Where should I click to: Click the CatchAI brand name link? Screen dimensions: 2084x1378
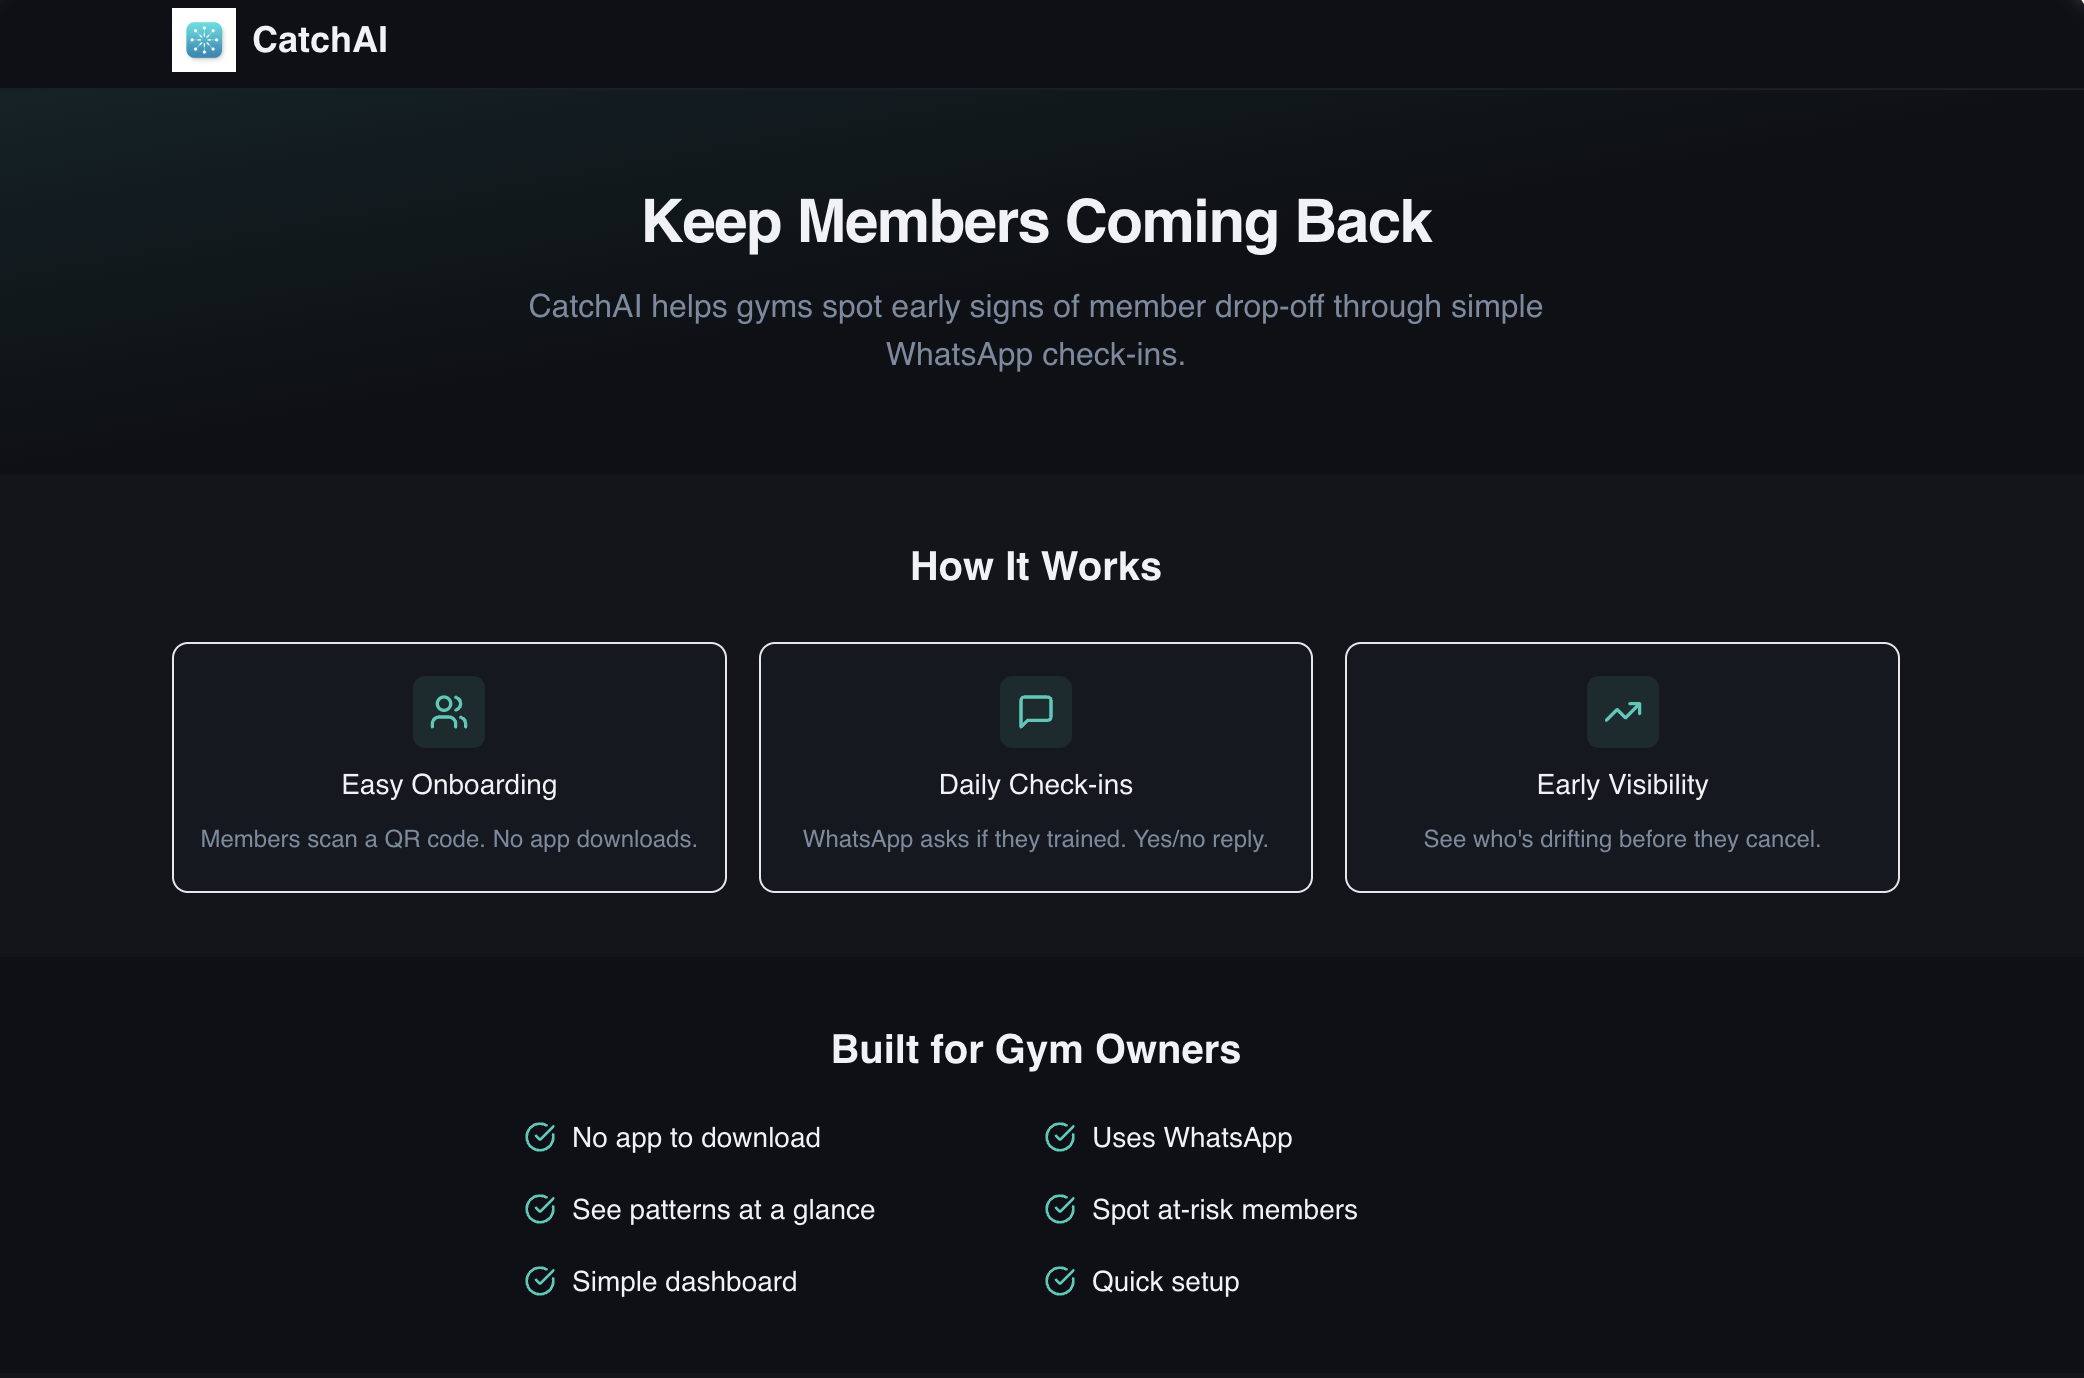319,40
